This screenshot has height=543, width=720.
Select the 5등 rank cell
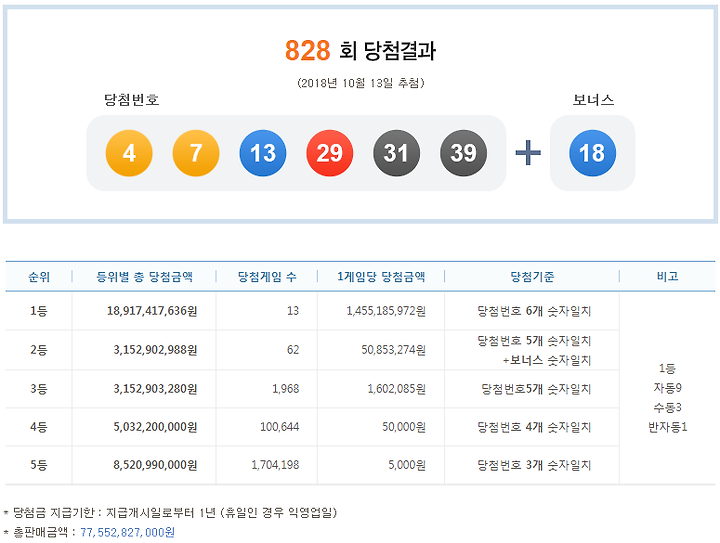(39, 465)
